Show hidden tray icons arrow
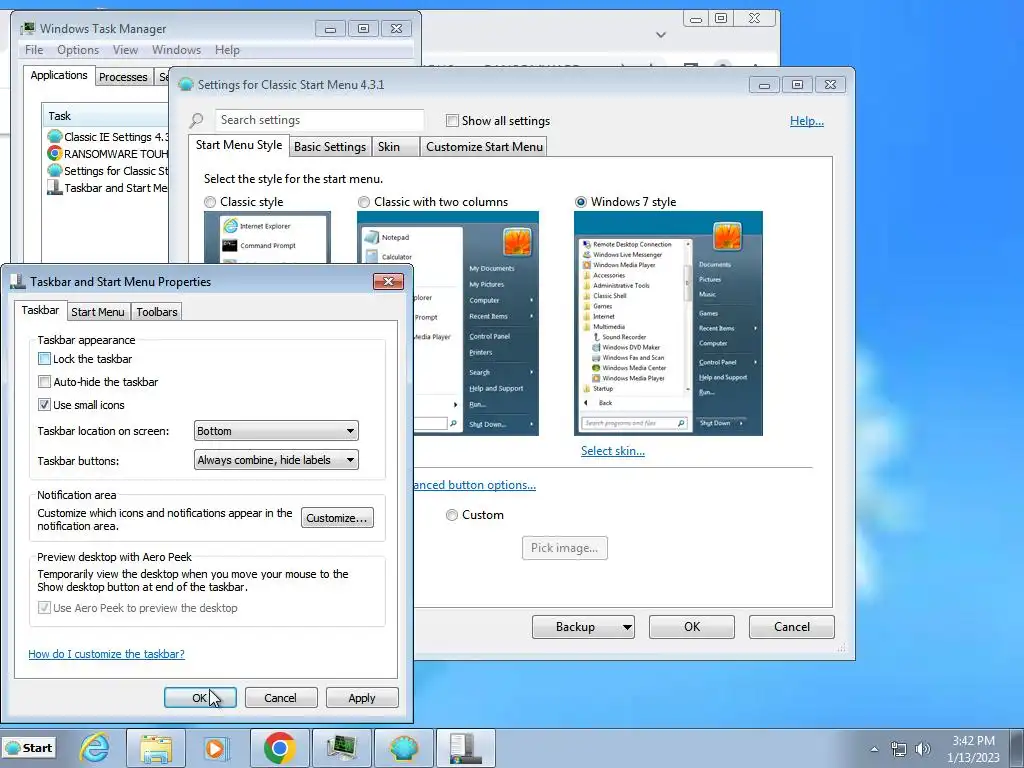Viewport: 1024px width, 768px height. (x=874, y=749)
